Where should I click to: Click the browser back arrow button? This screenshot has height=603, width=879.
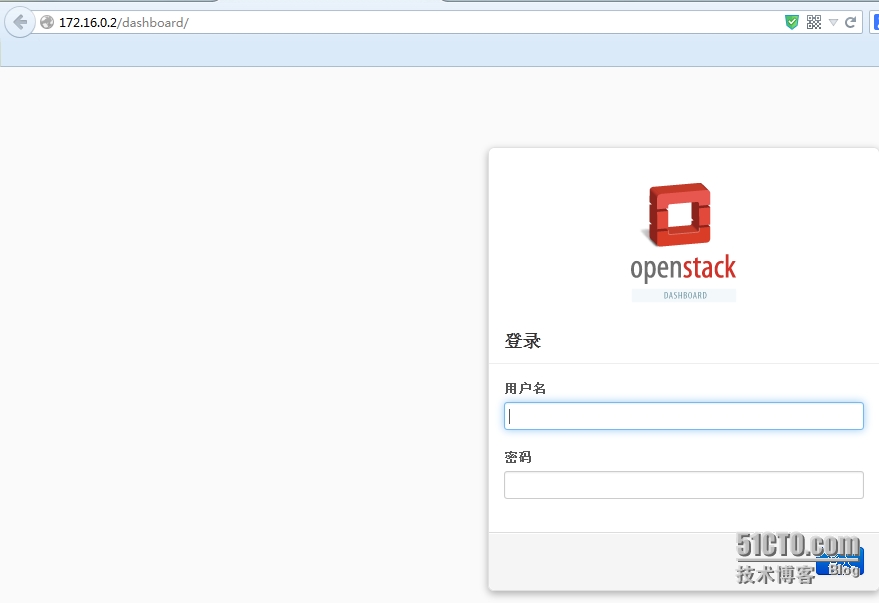click(x=20, y=22)
